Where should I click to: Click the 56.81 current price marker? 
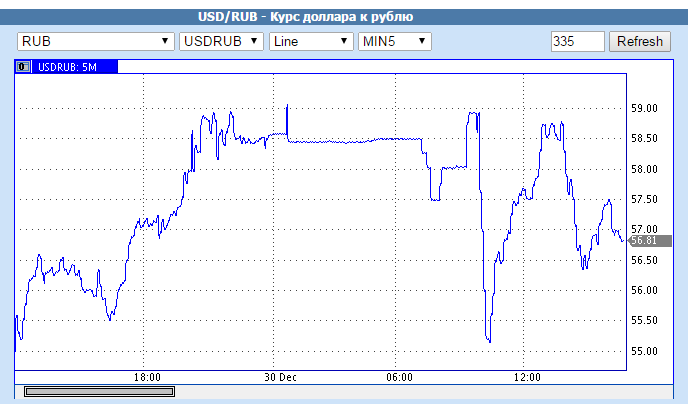coord(644,240)
